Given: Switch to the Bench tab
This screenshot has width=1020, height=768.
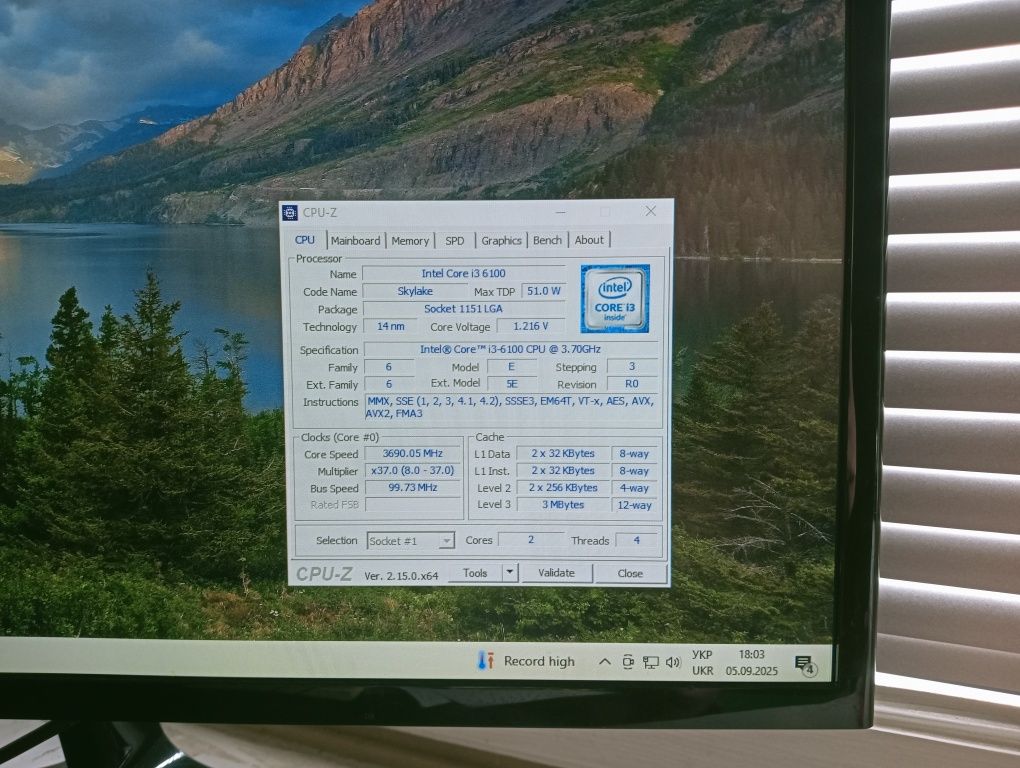Looking at the screenshot, I should [547, 240].
